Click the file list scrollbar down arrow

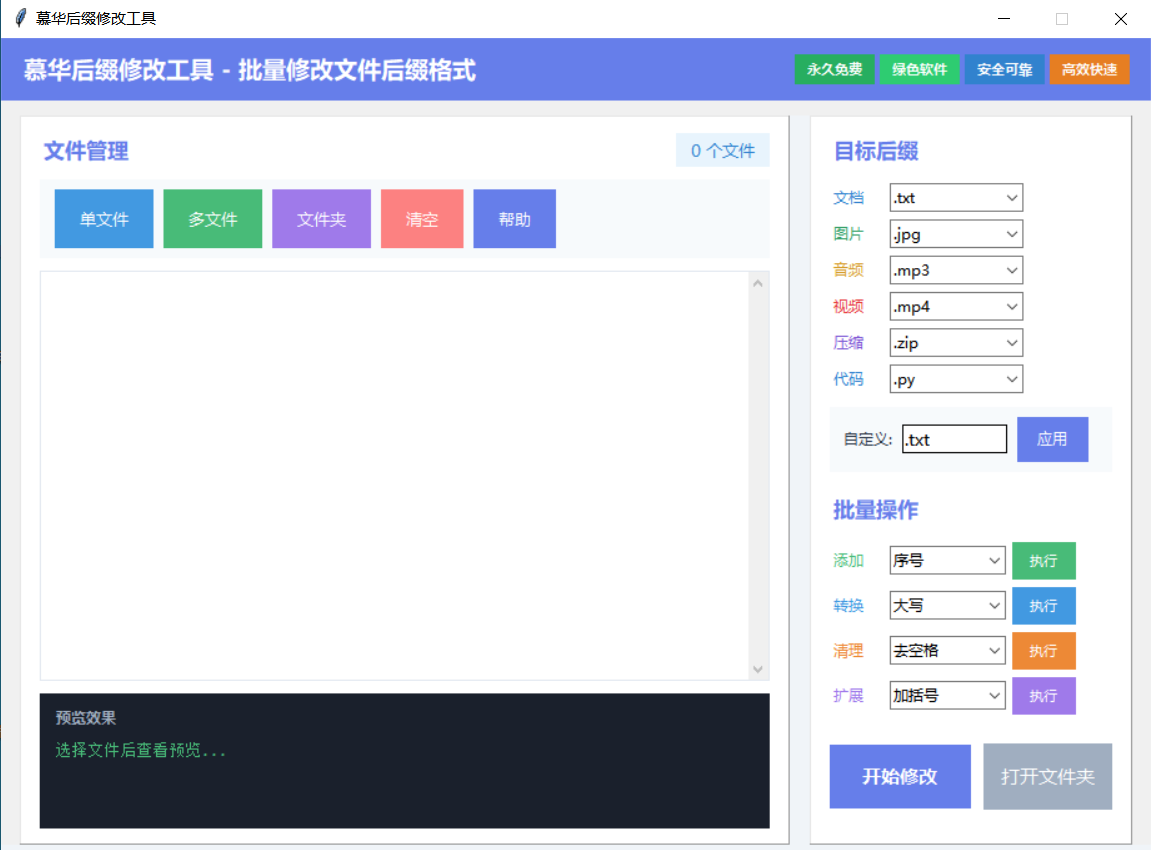[x=758, y=669]
